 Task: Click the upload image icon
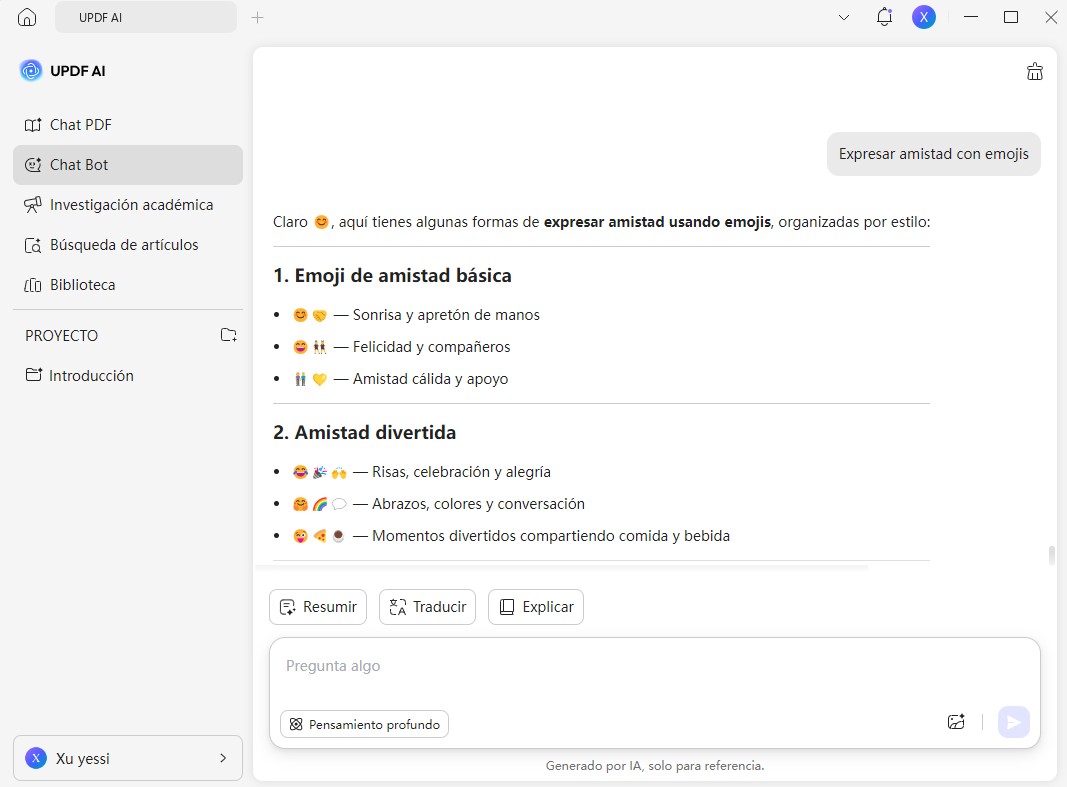[956, 722]
